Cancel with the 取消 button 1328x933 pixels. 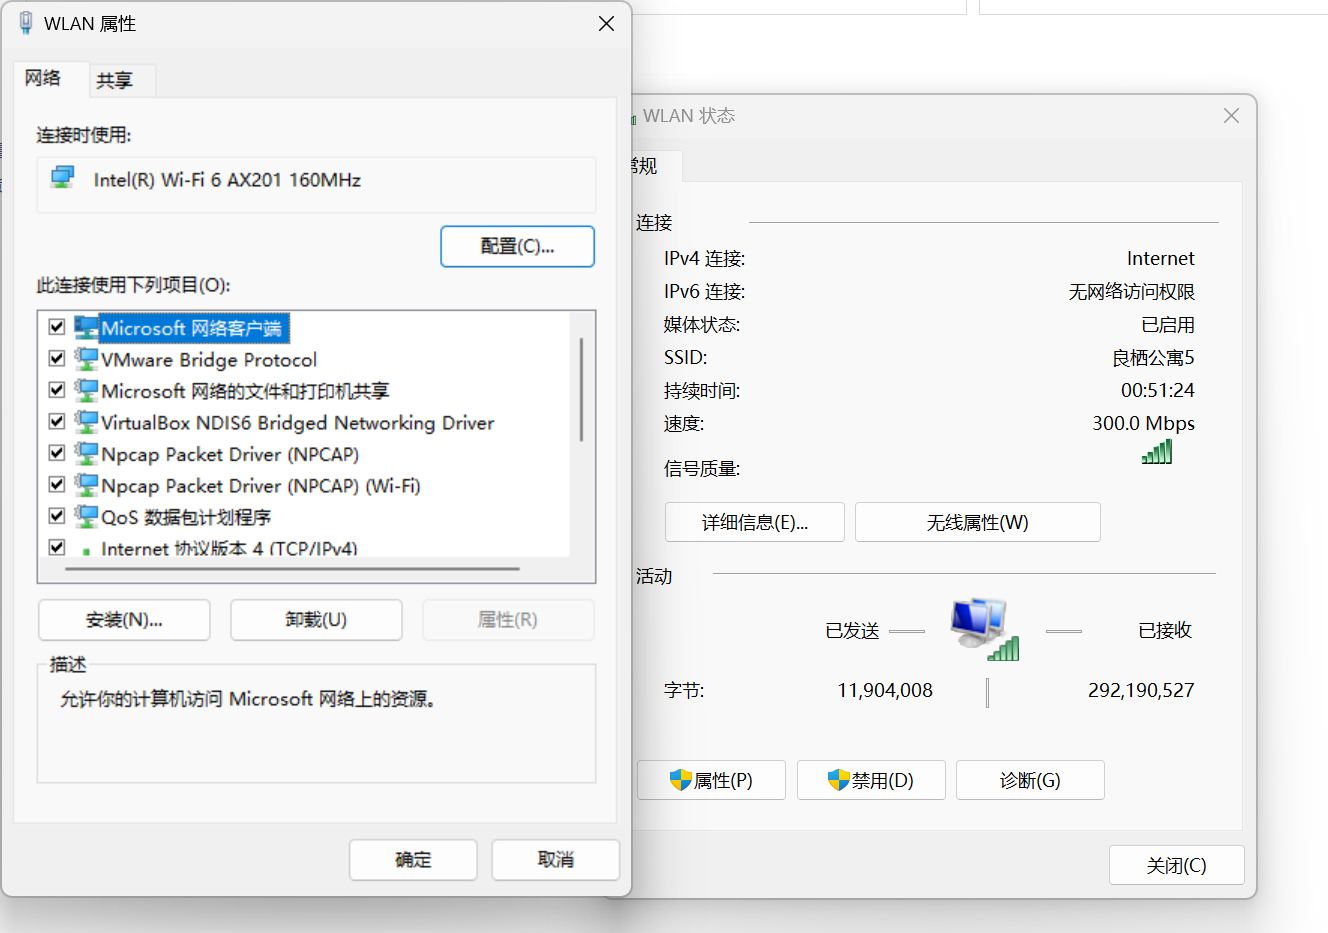[x=556, y=860]
